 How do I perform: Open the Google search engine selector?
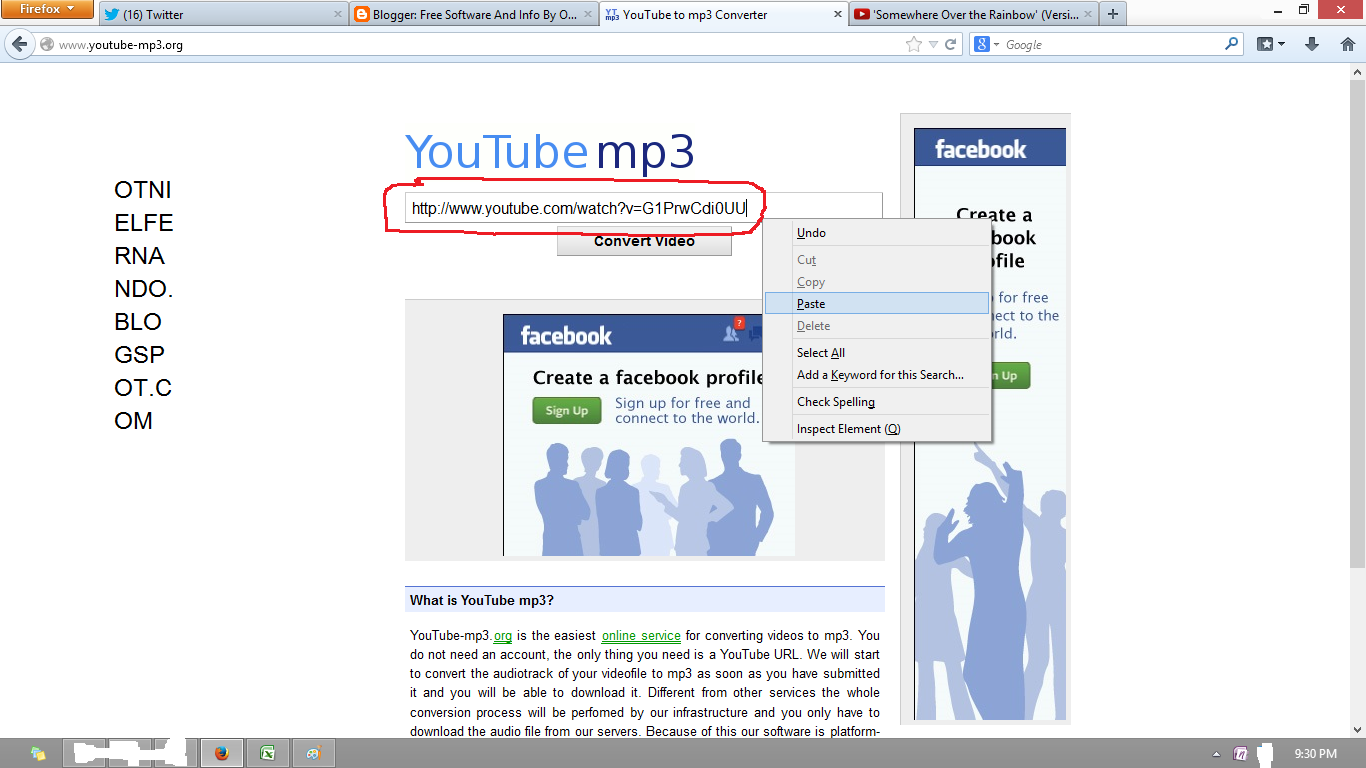click(985, 44)
